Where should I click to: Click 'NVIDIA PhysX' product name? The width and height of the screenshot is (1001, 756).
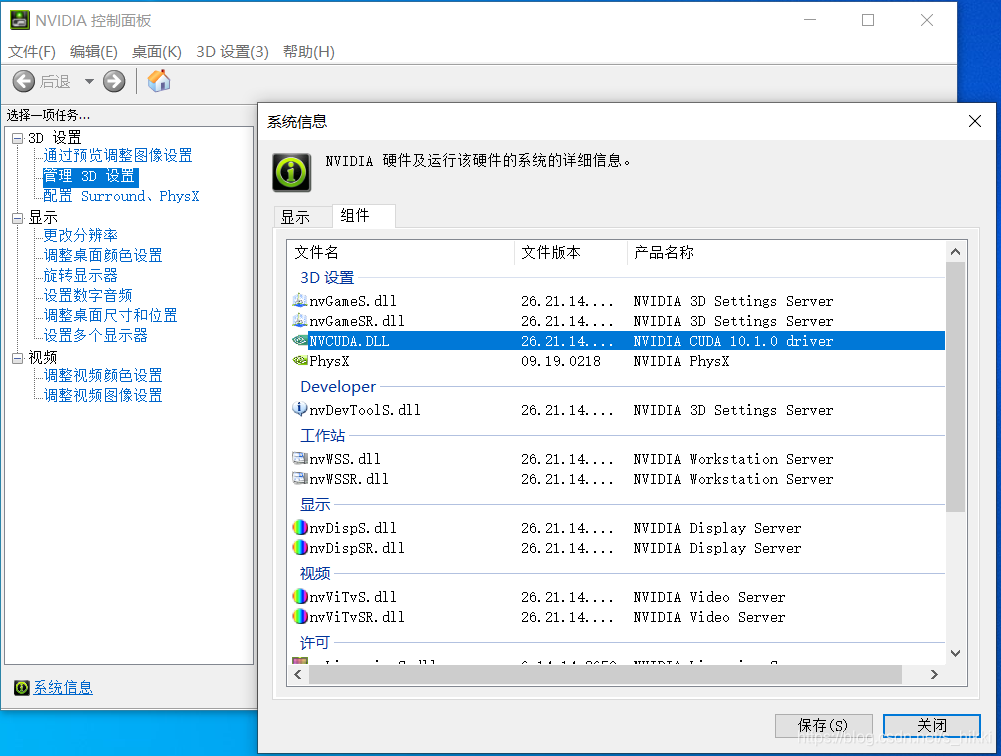(x=681, y=361)
